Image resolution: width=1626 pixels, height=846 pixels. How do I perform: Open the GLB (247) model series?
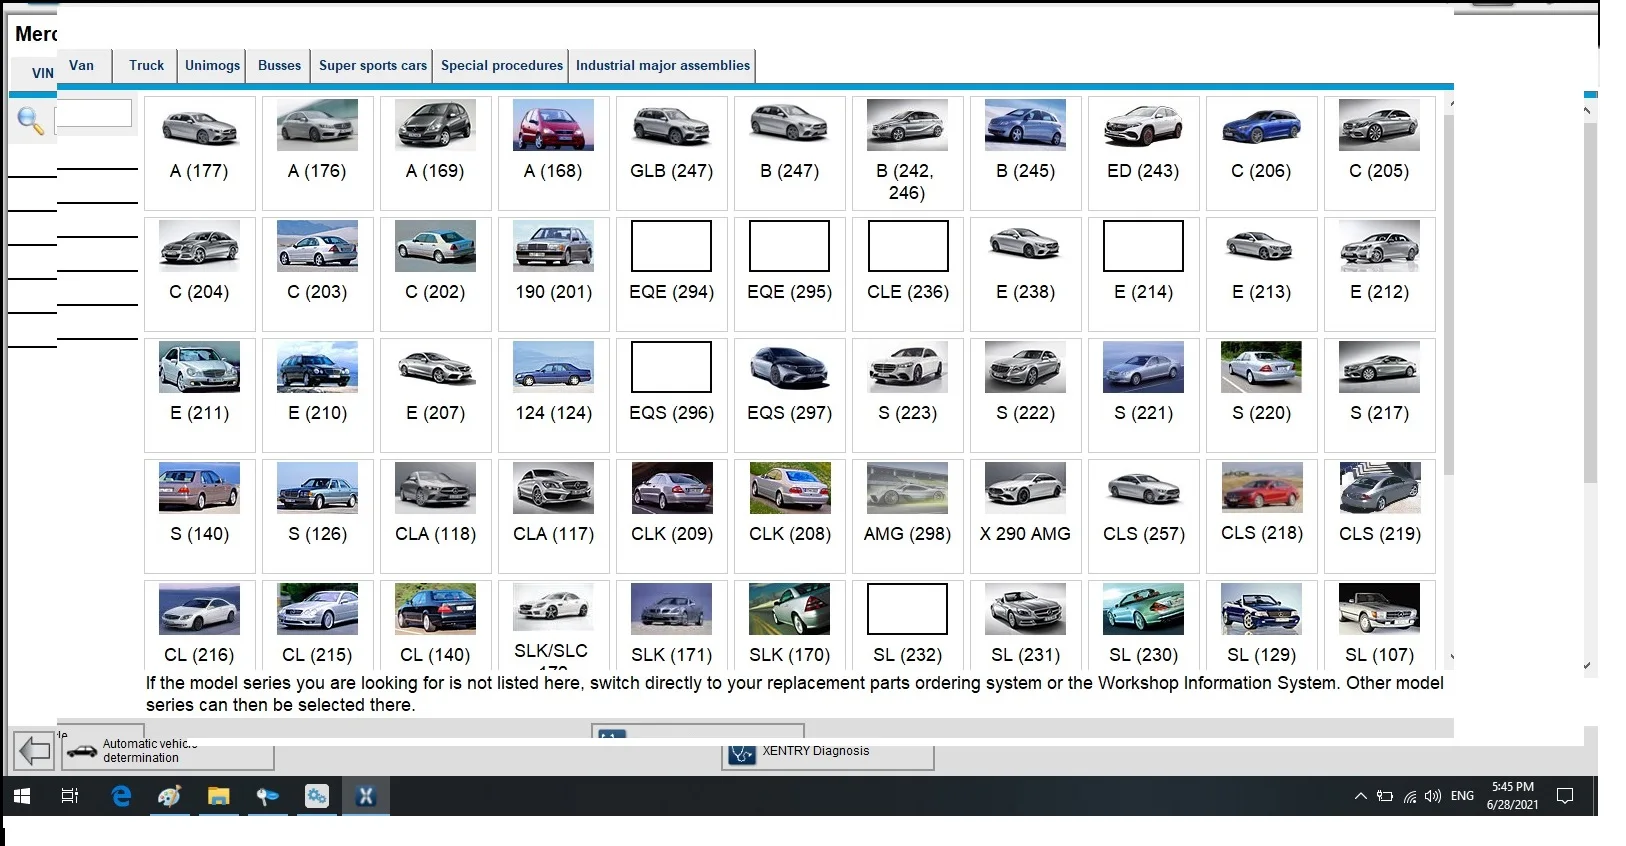672,153
